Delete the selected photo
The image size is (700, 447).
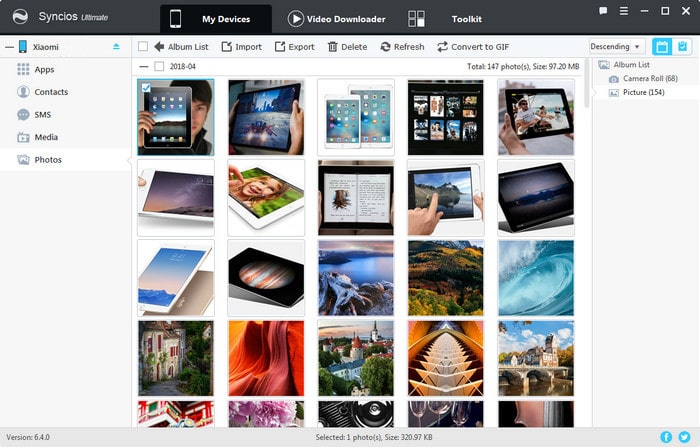tap(347, 46)
